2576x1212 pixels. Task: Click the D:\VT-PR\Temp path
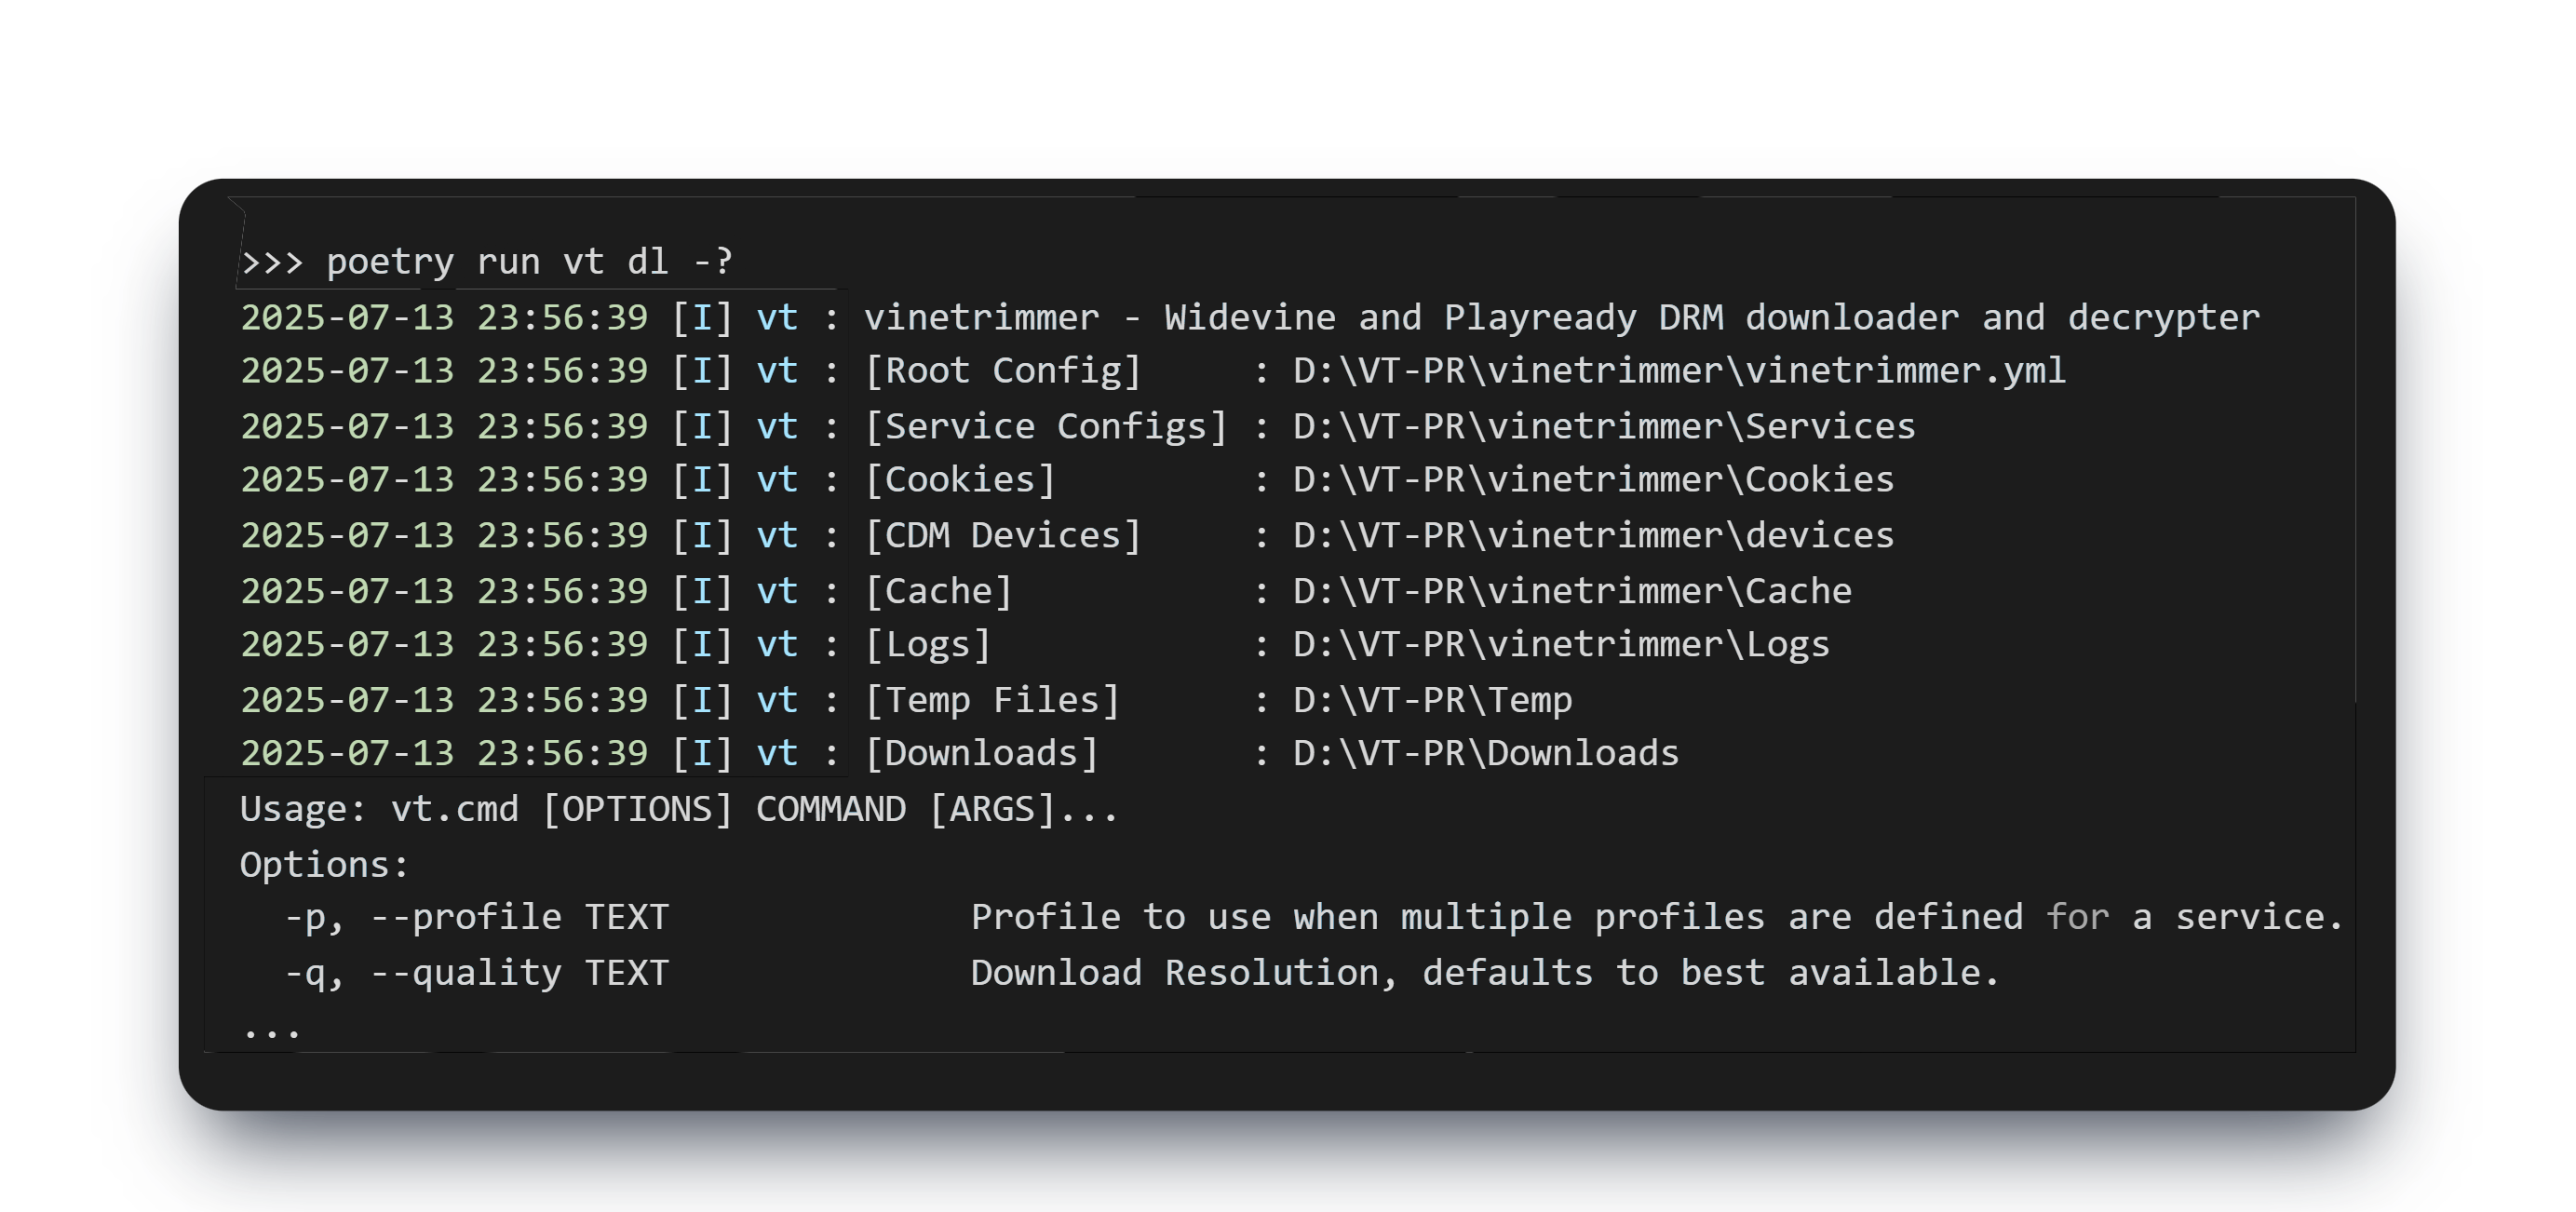1432,700
